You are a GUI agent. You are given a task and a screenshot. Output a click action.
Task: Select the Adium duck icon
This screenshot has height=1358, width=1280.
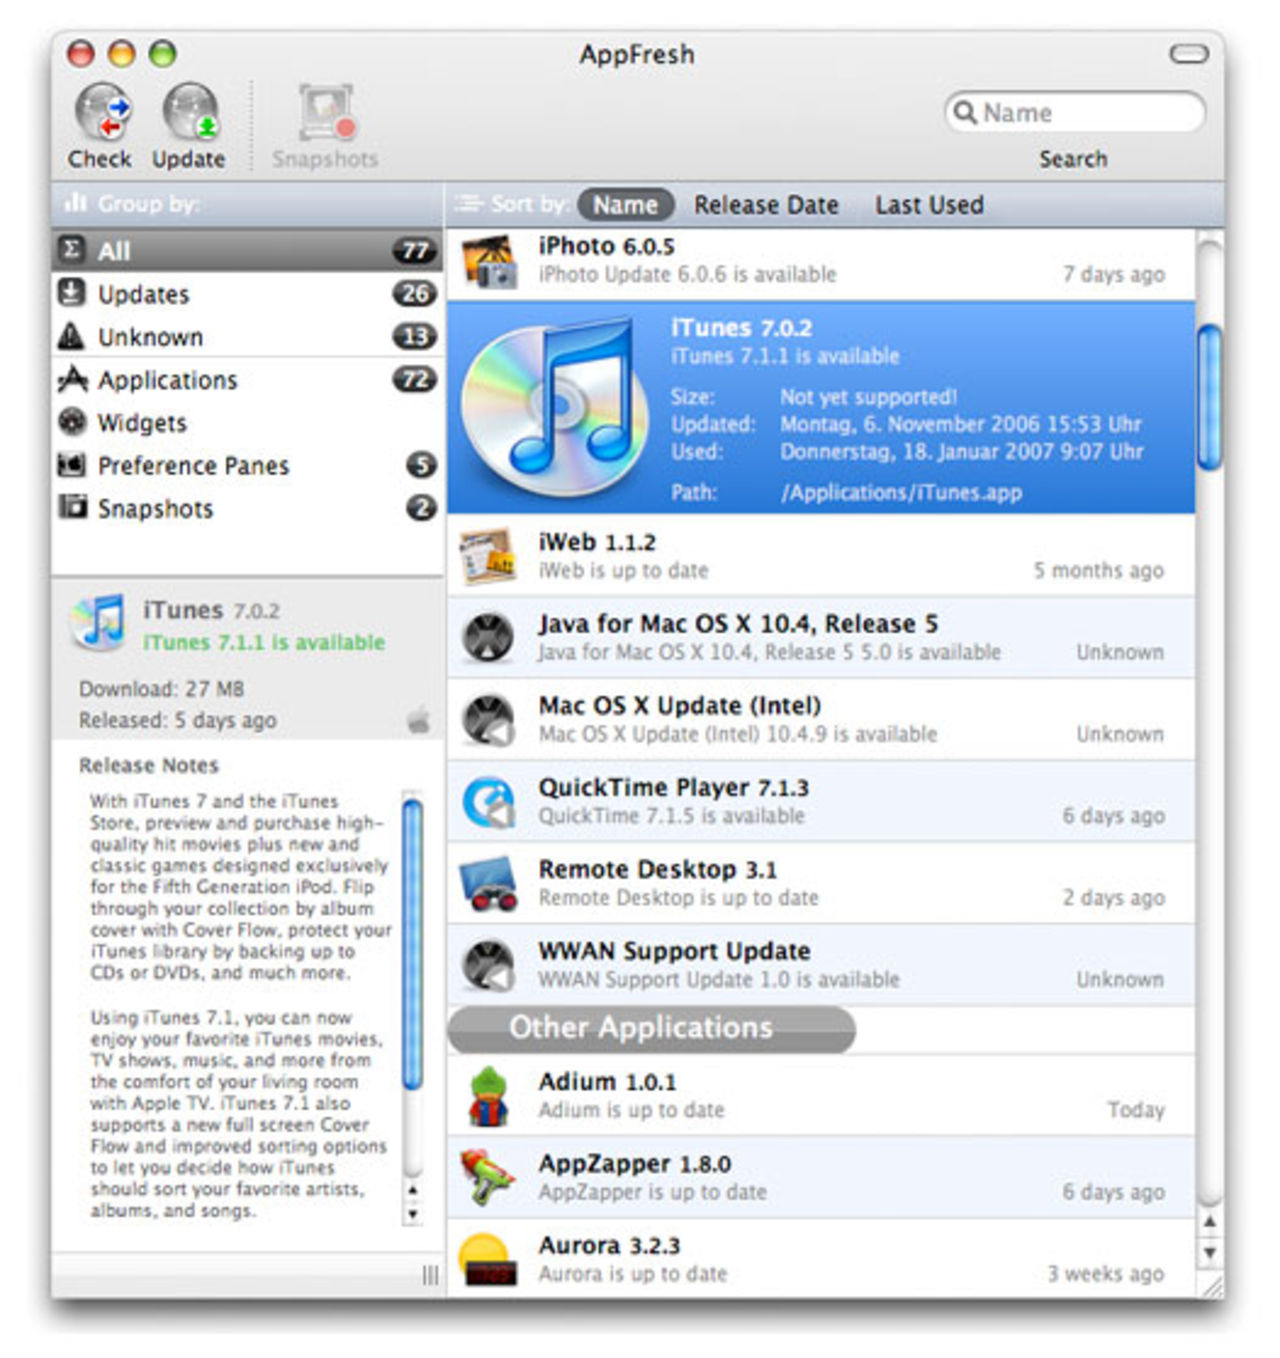487,1096
